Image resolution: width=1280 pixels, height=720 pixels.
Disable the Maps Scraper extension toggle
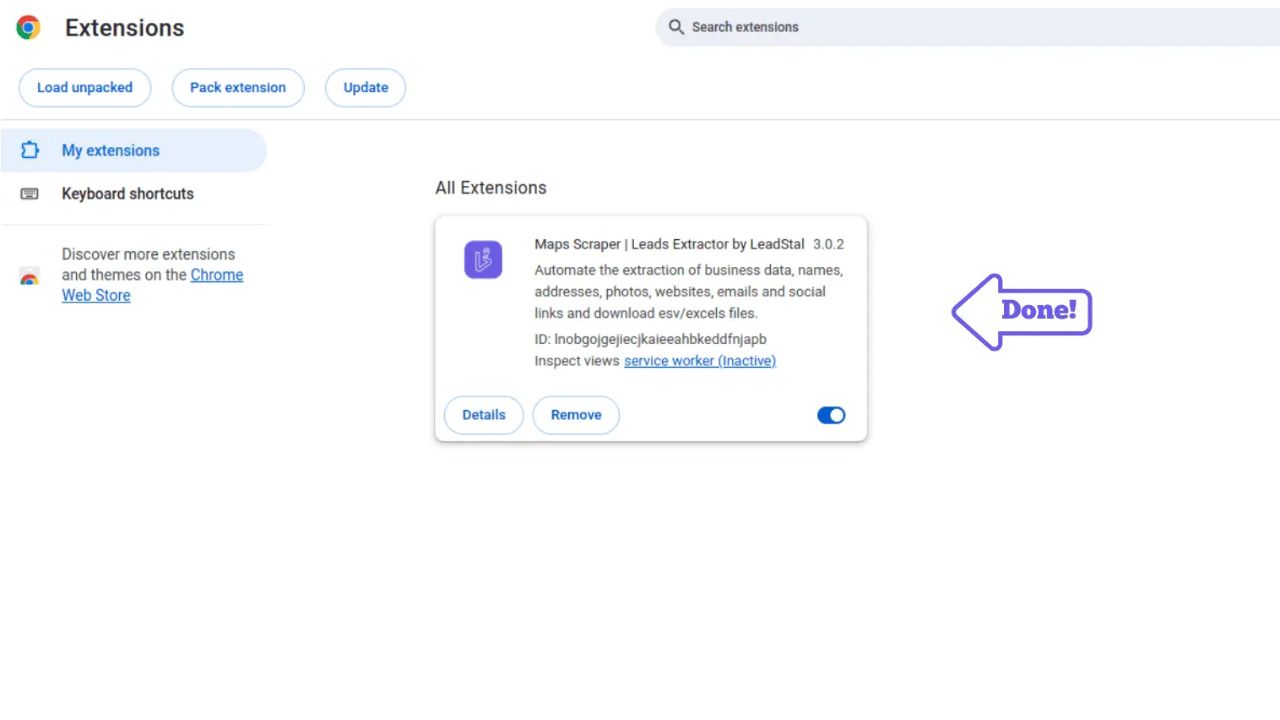click(x=831, y=415)
